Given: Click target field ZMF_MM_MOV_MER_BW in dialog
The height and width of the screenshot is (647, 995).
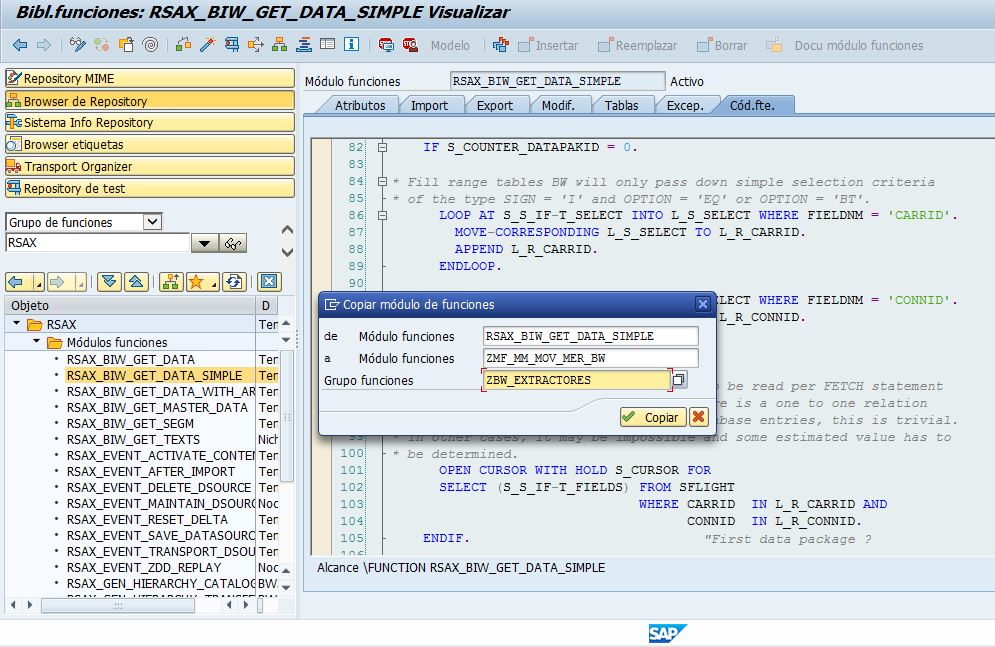Looking at the screenshot, I should pos(591,358).
